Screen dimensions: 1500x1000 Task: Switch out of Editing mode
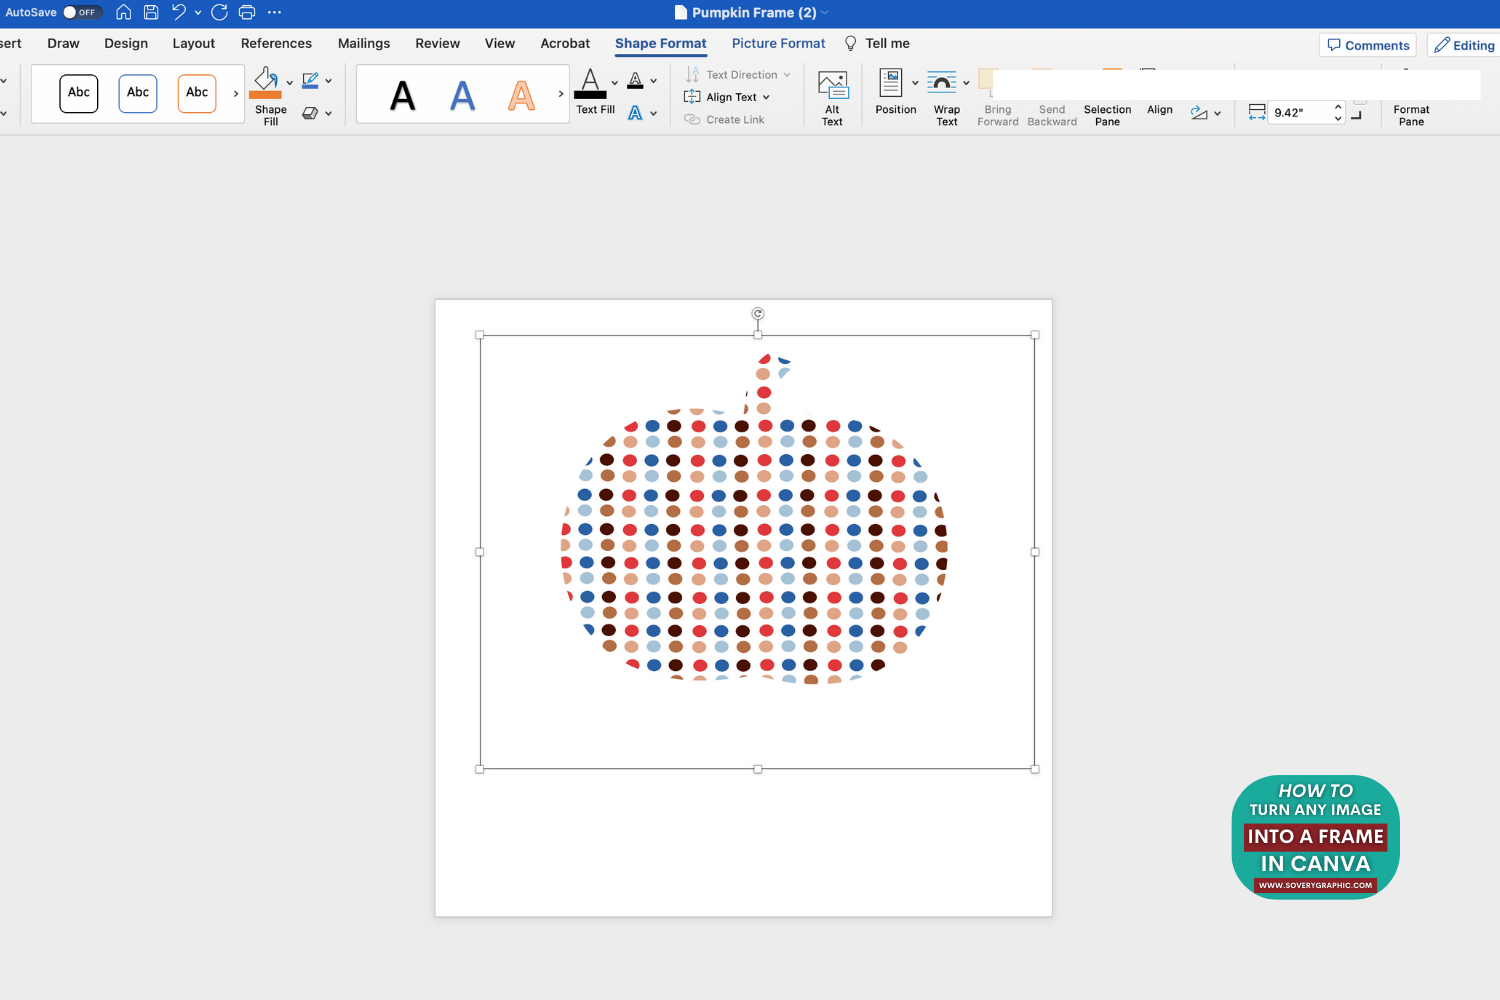[1463, 45]
